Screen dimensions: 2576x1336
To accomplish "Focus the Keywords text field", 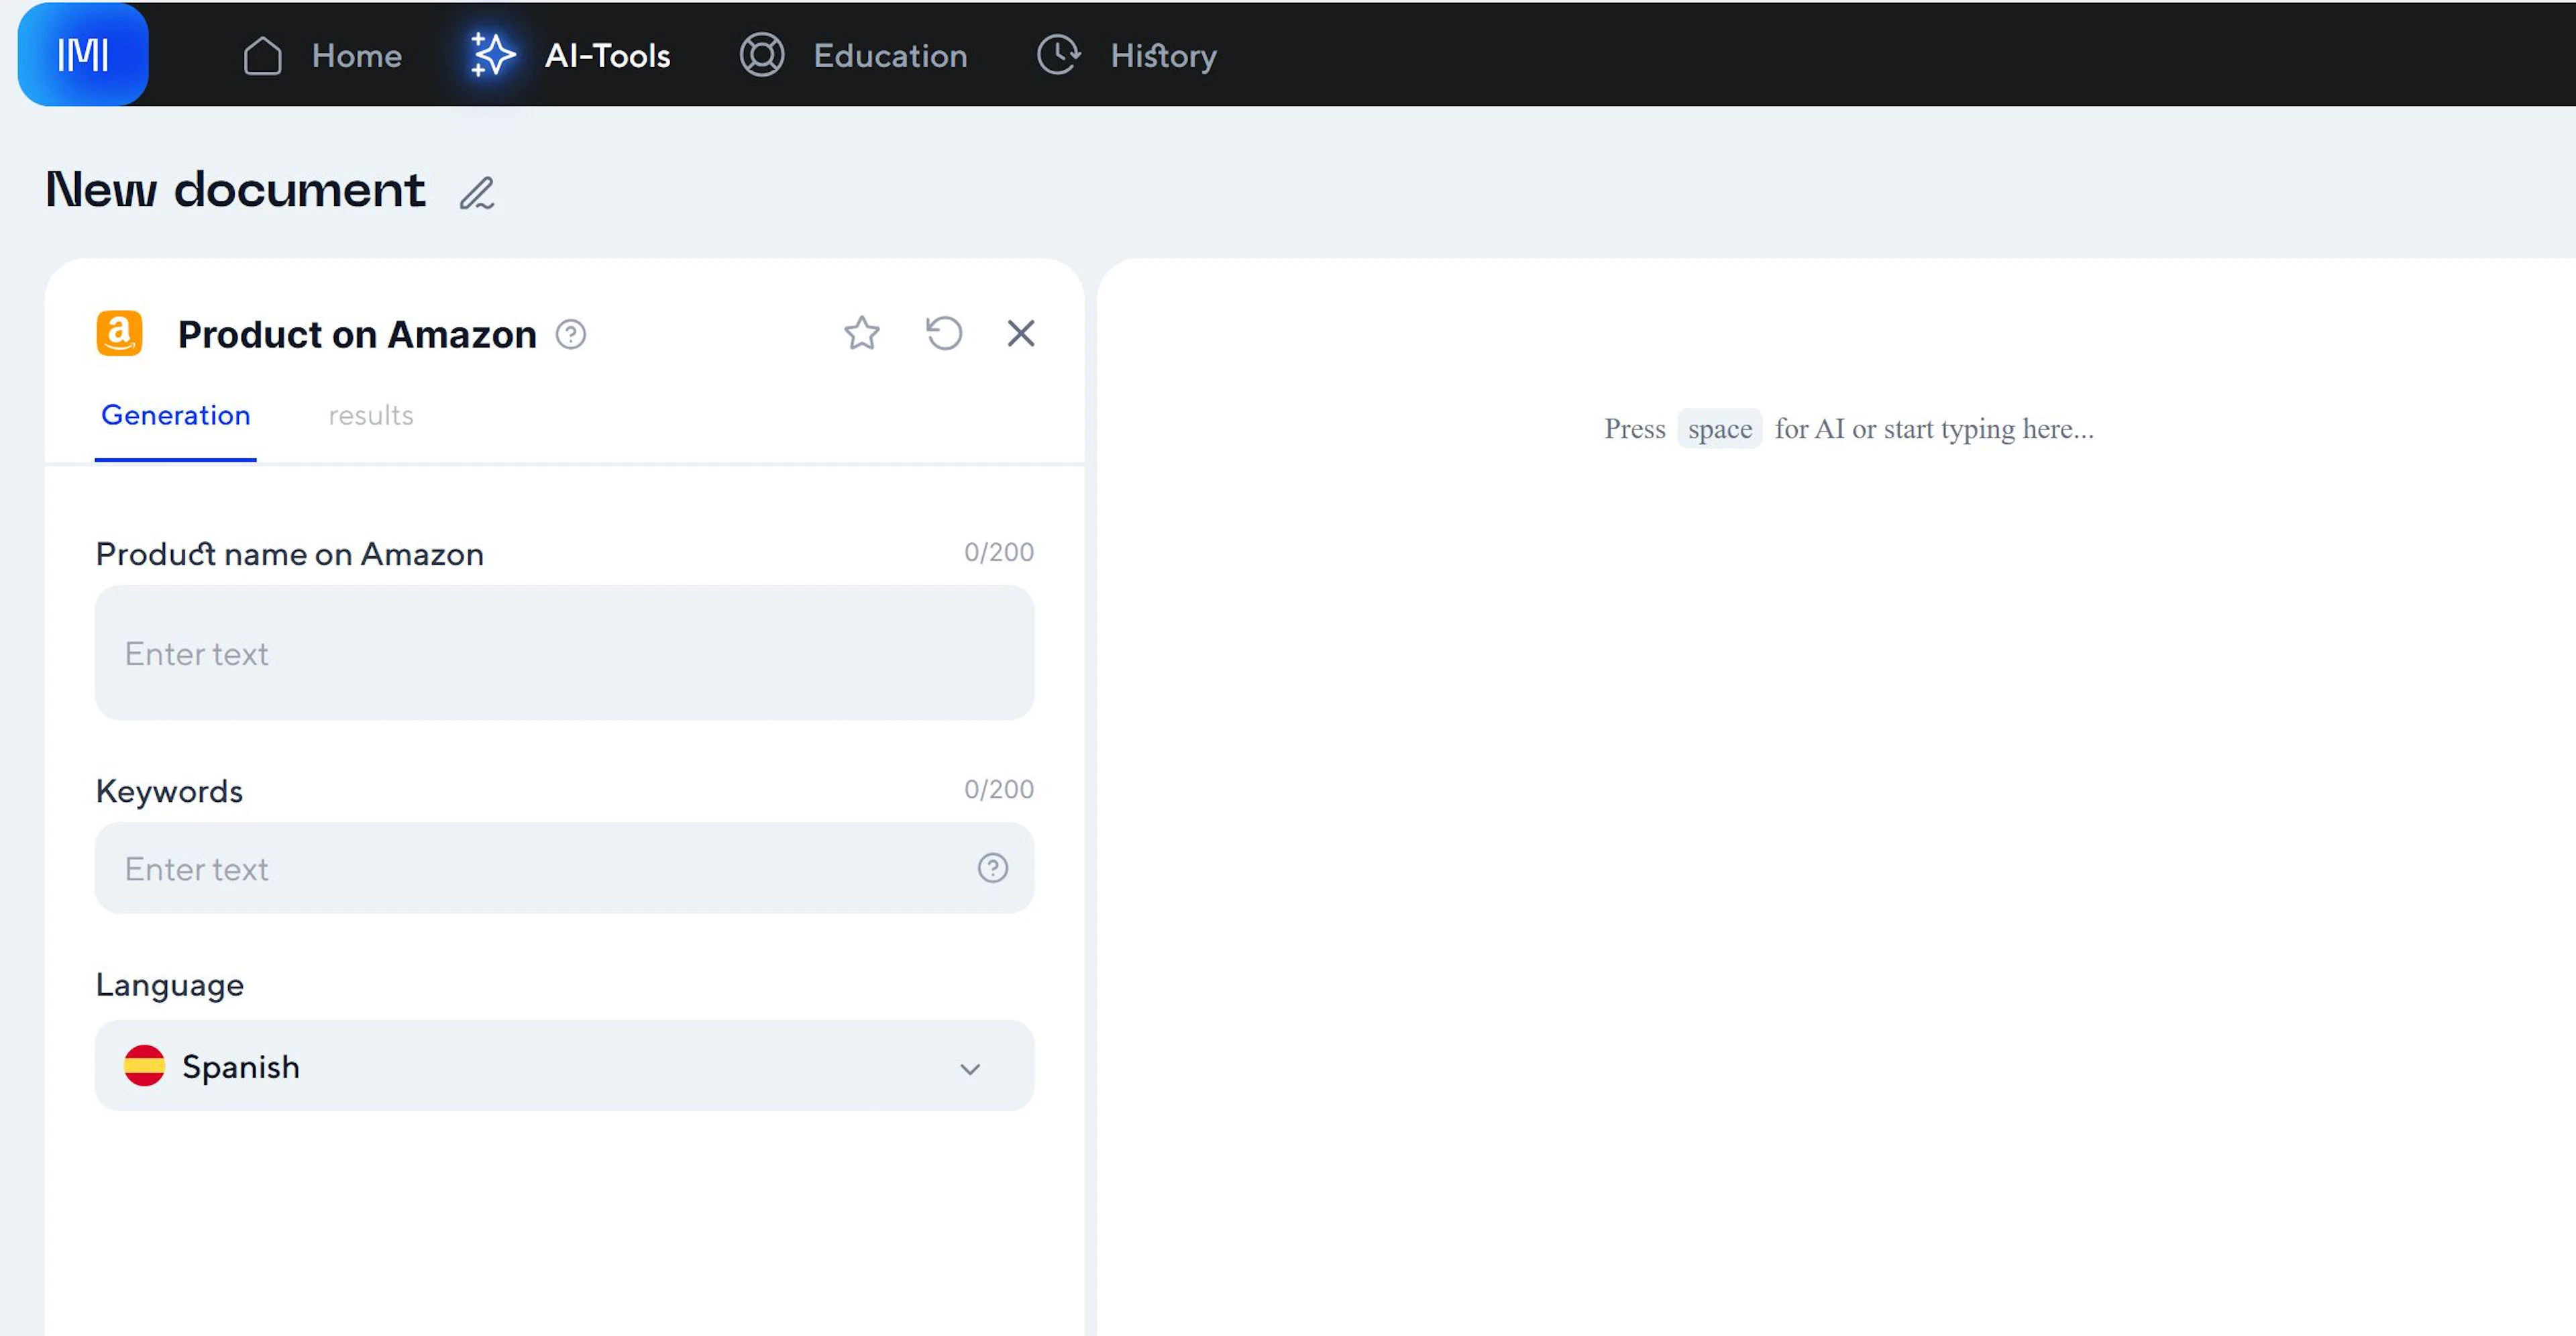I will point(530,868).
